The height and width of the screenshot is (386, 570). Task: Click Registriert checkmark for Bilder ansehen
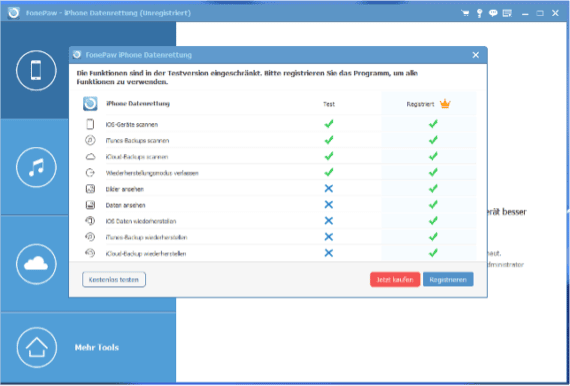tap(433, 188)
